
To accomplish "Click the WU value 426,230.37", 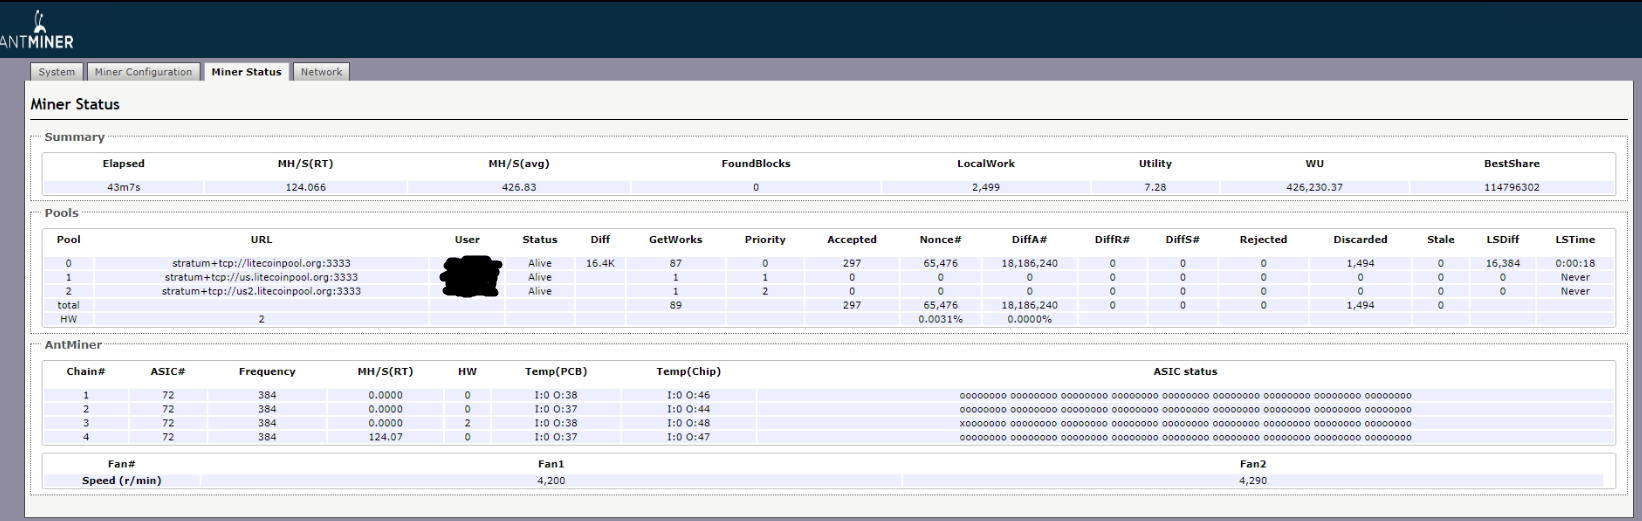I will [x=1314, y=187].
